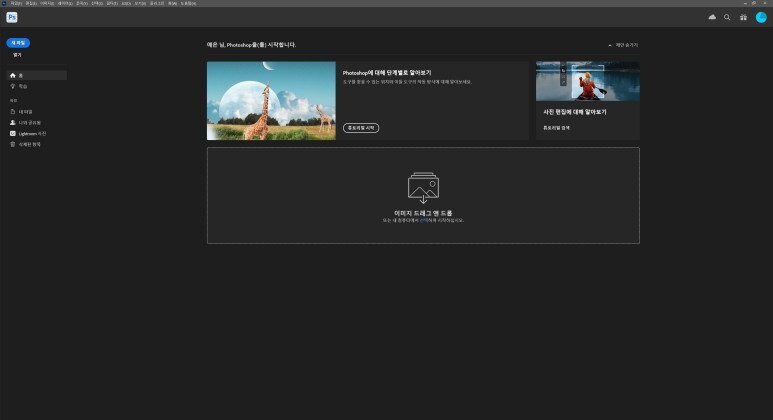The image size is (773, 420).
Task: Click the giraffe and moon tutorial thumbnail
Action: tap(271, 101)
